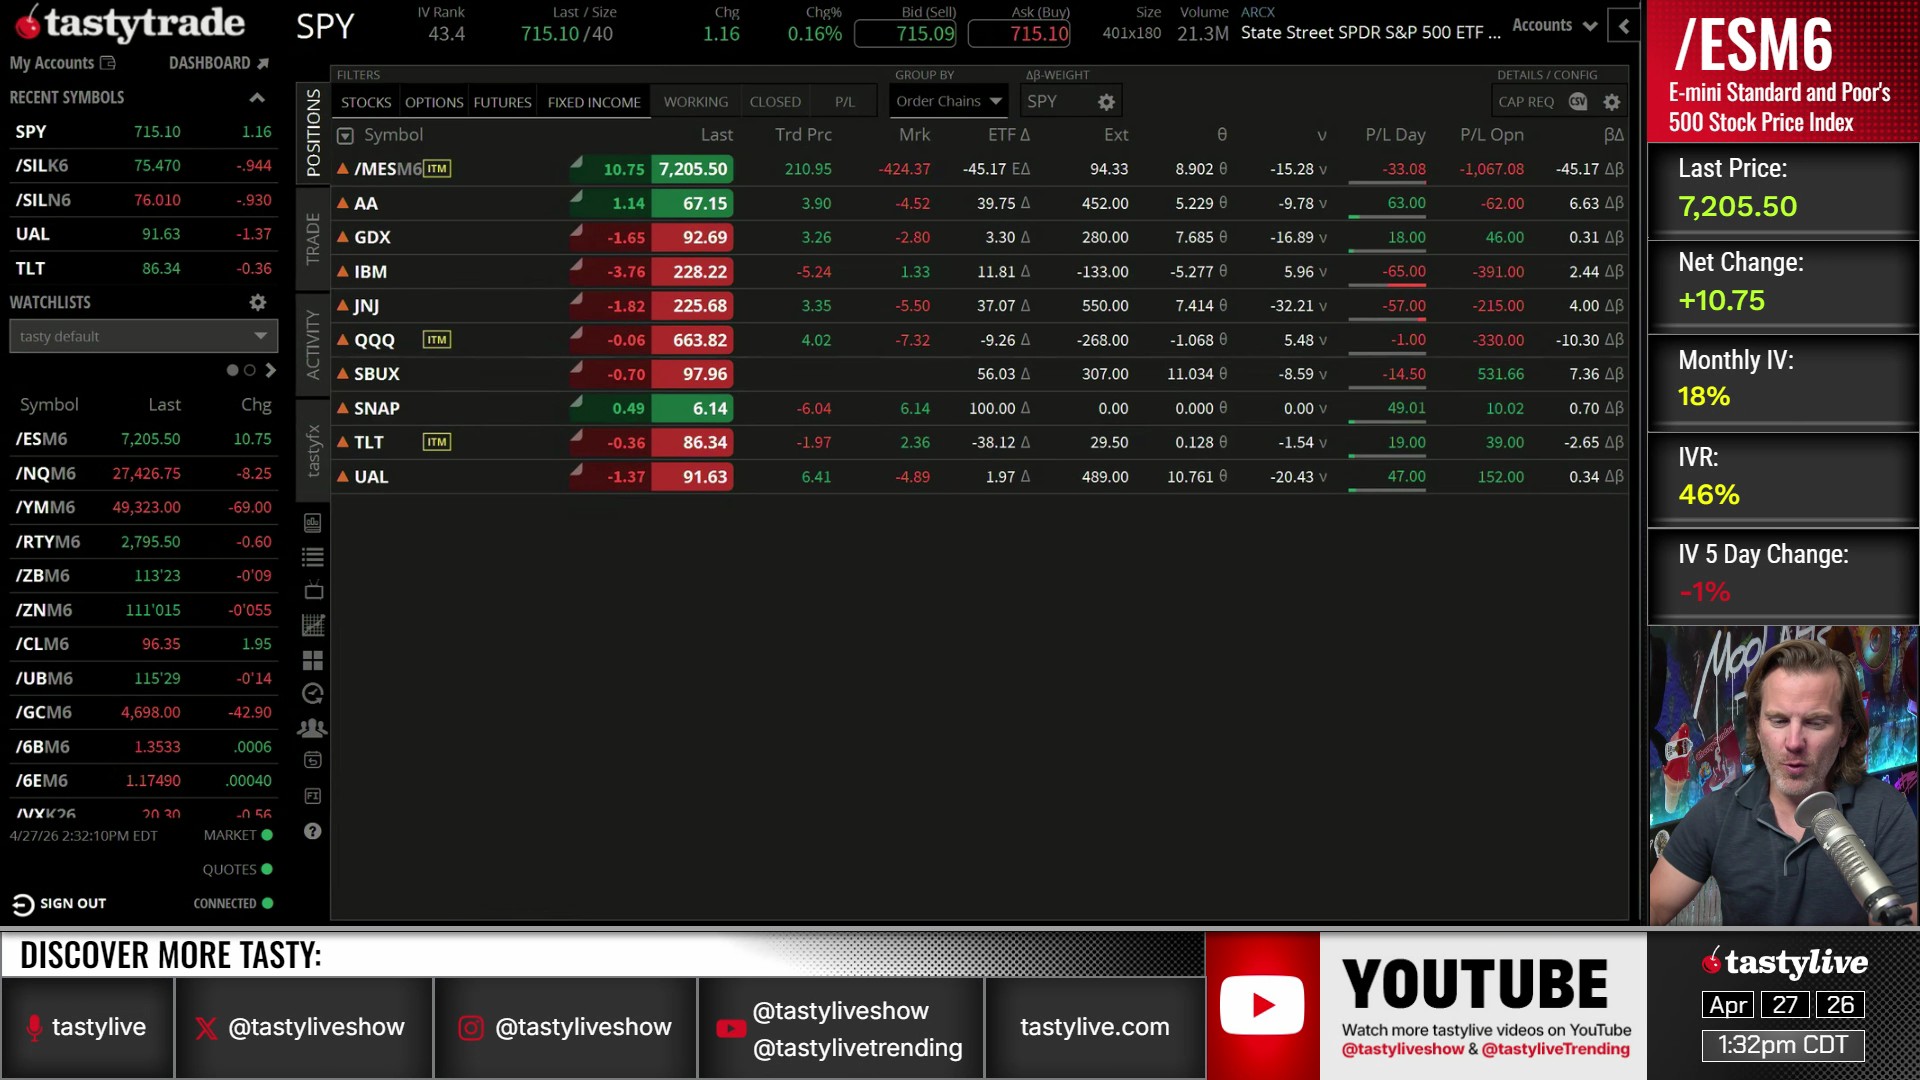Click the help question mark icon
The width and height of the screenshot is (1920, 1080).
click(313, 831)
